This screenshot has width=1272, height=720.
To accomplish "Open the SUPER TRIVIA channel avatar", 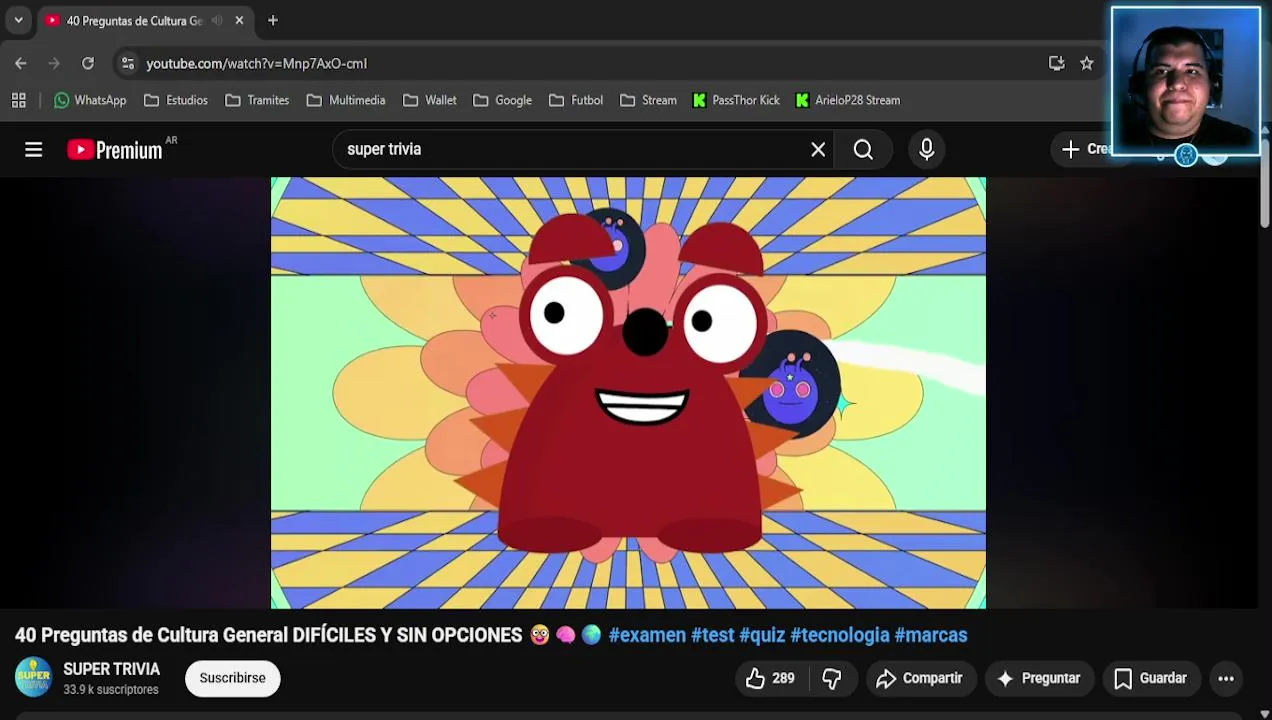I will point(33,677).
